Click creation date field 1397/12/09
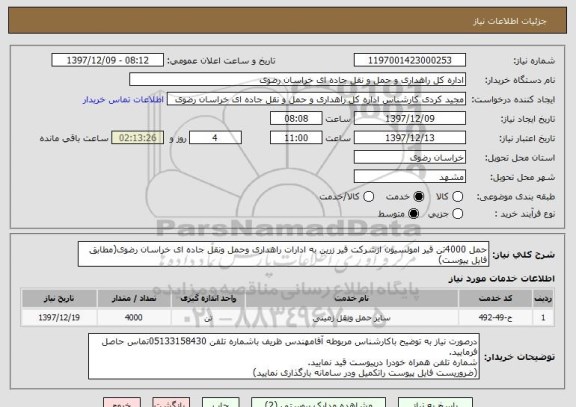 [x=410, y=119]
